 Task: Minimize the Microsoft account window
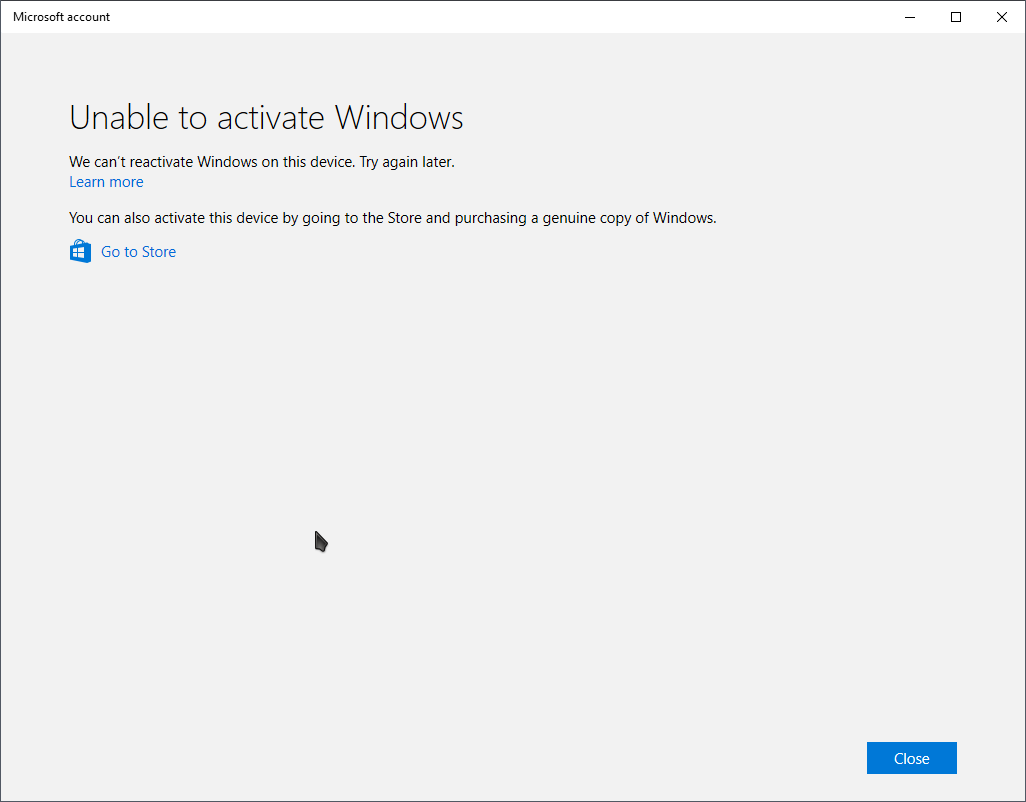click(x=910, y=17)
